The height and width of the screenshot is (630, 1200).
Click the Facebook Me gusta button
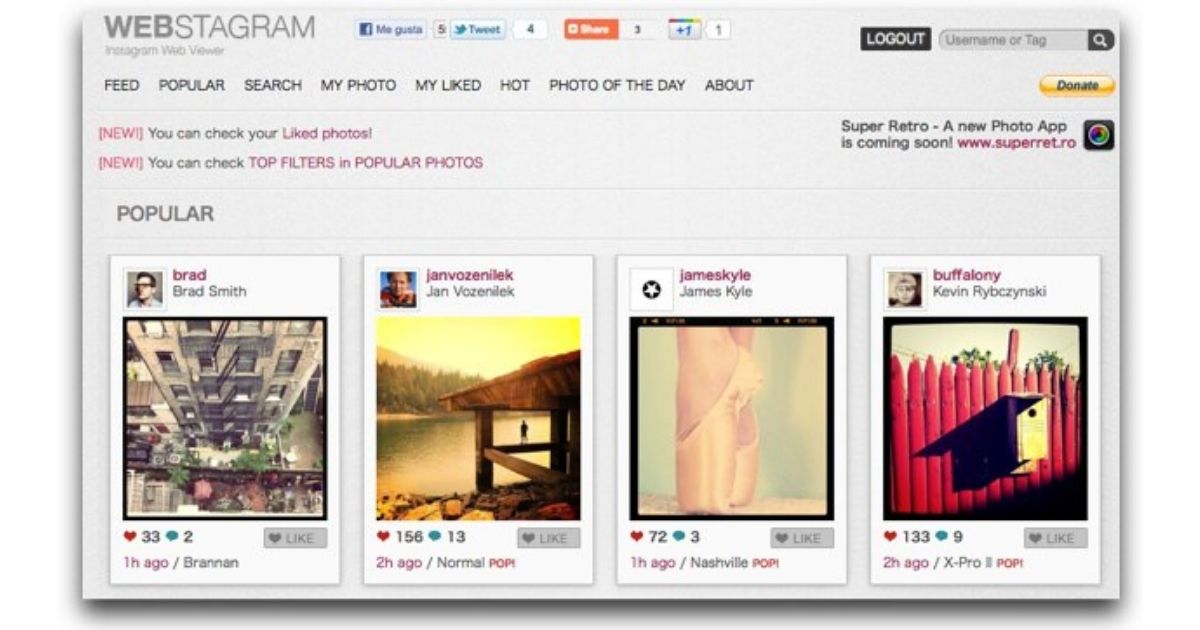tap(391, 30)
